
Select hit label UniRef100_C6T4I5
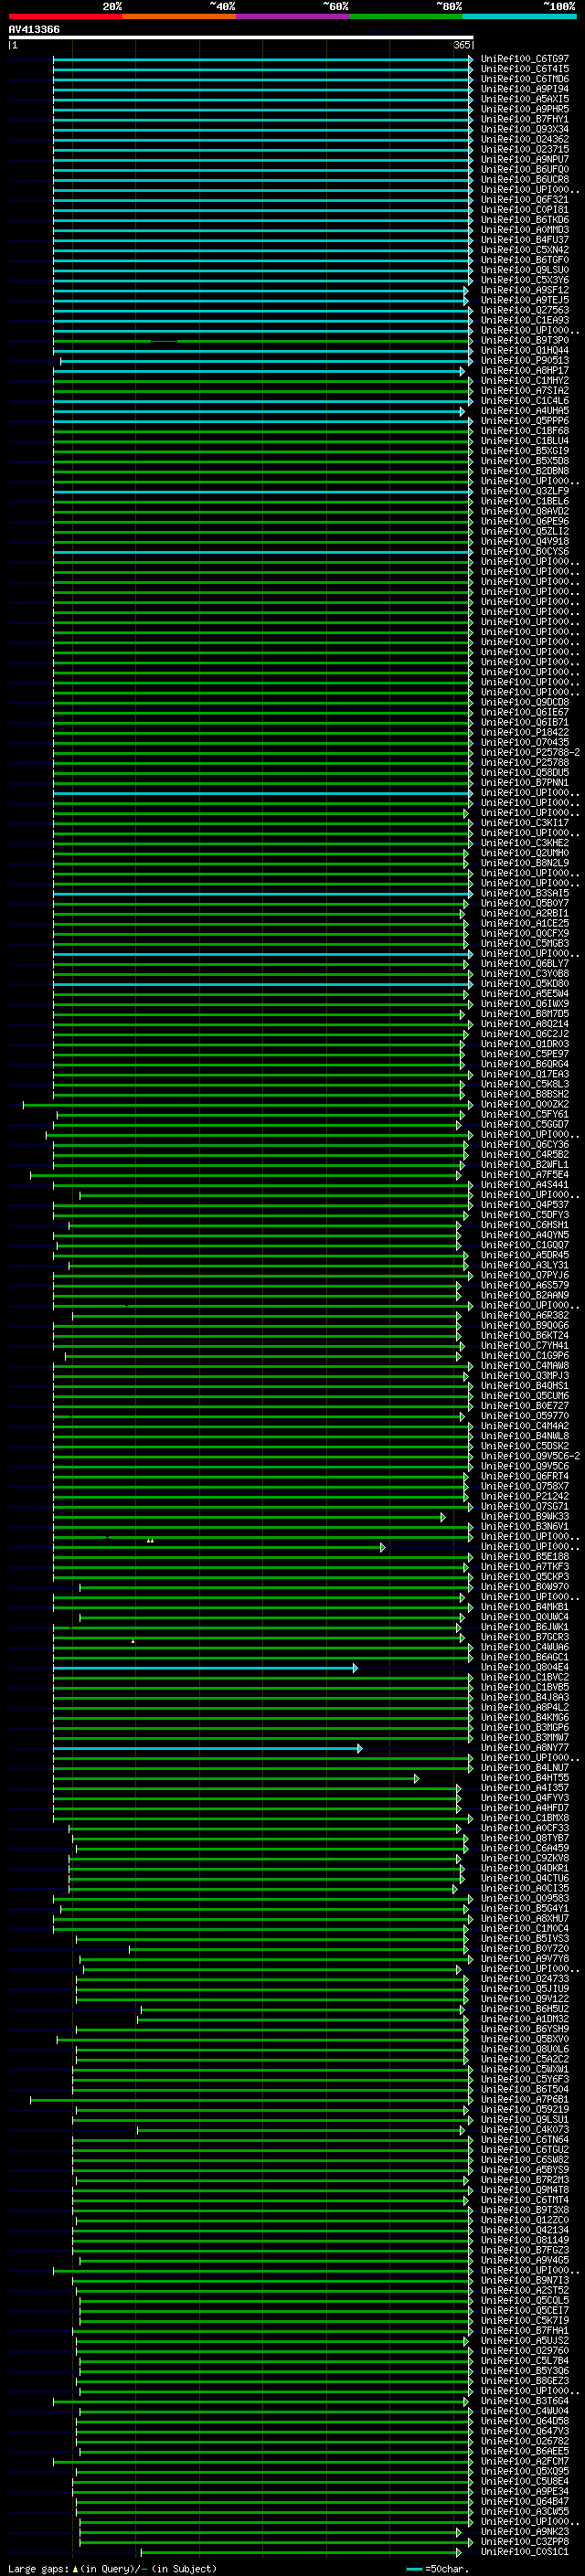pyautogui.click(x=525, y=69)
